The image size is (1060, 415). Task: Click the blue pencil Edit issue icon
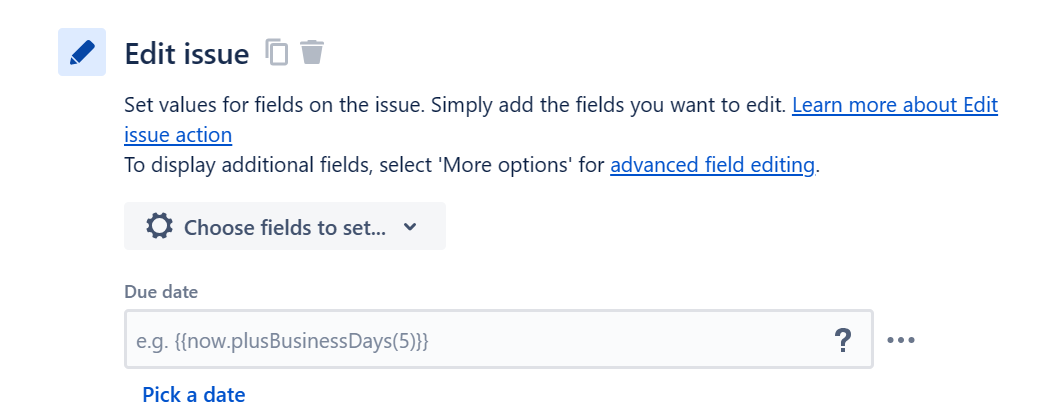(x=82, y=52)
